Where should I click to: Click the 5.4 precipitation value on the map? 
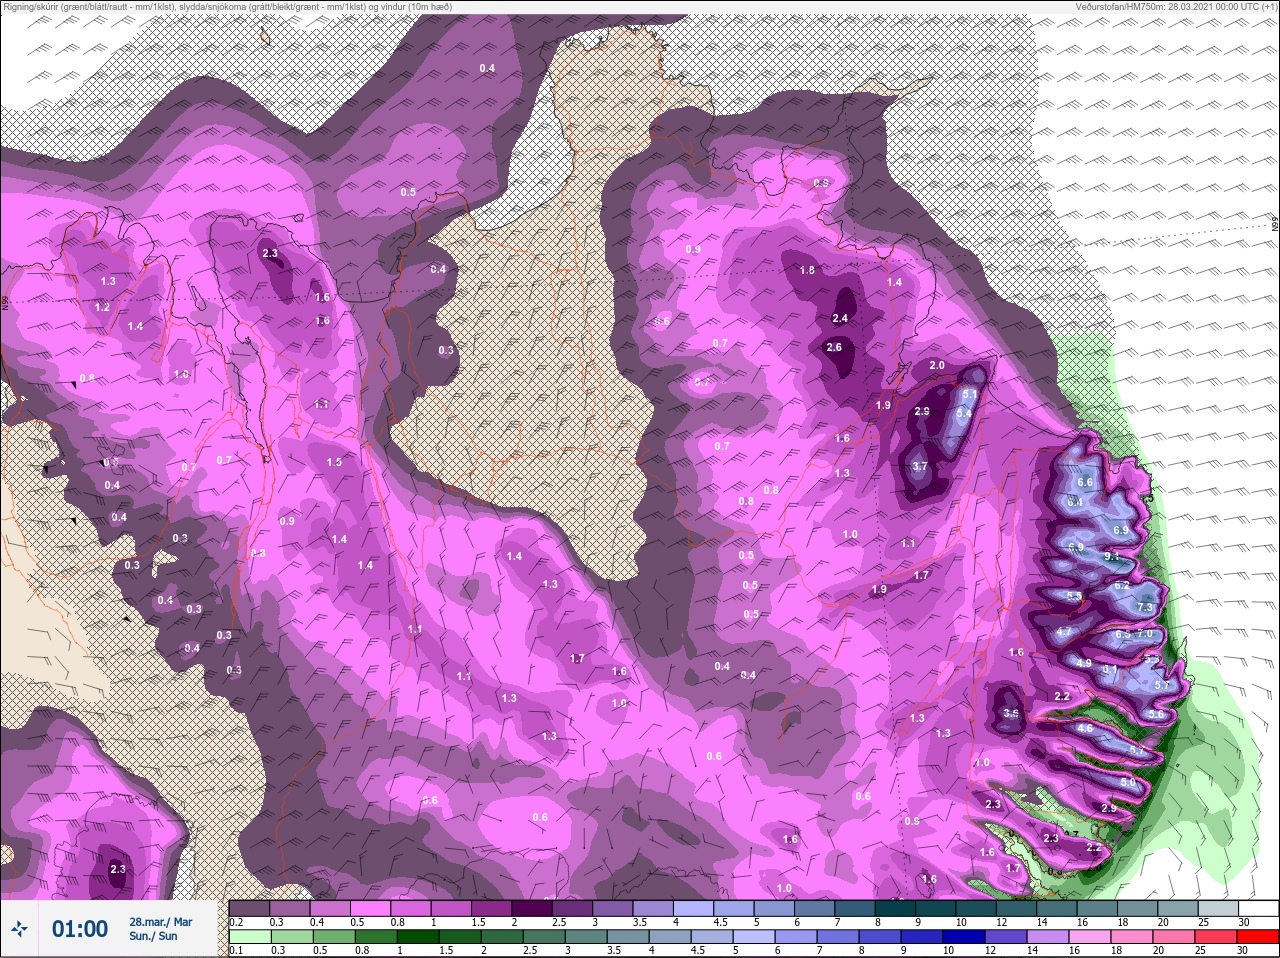click(x=964, y=413)
